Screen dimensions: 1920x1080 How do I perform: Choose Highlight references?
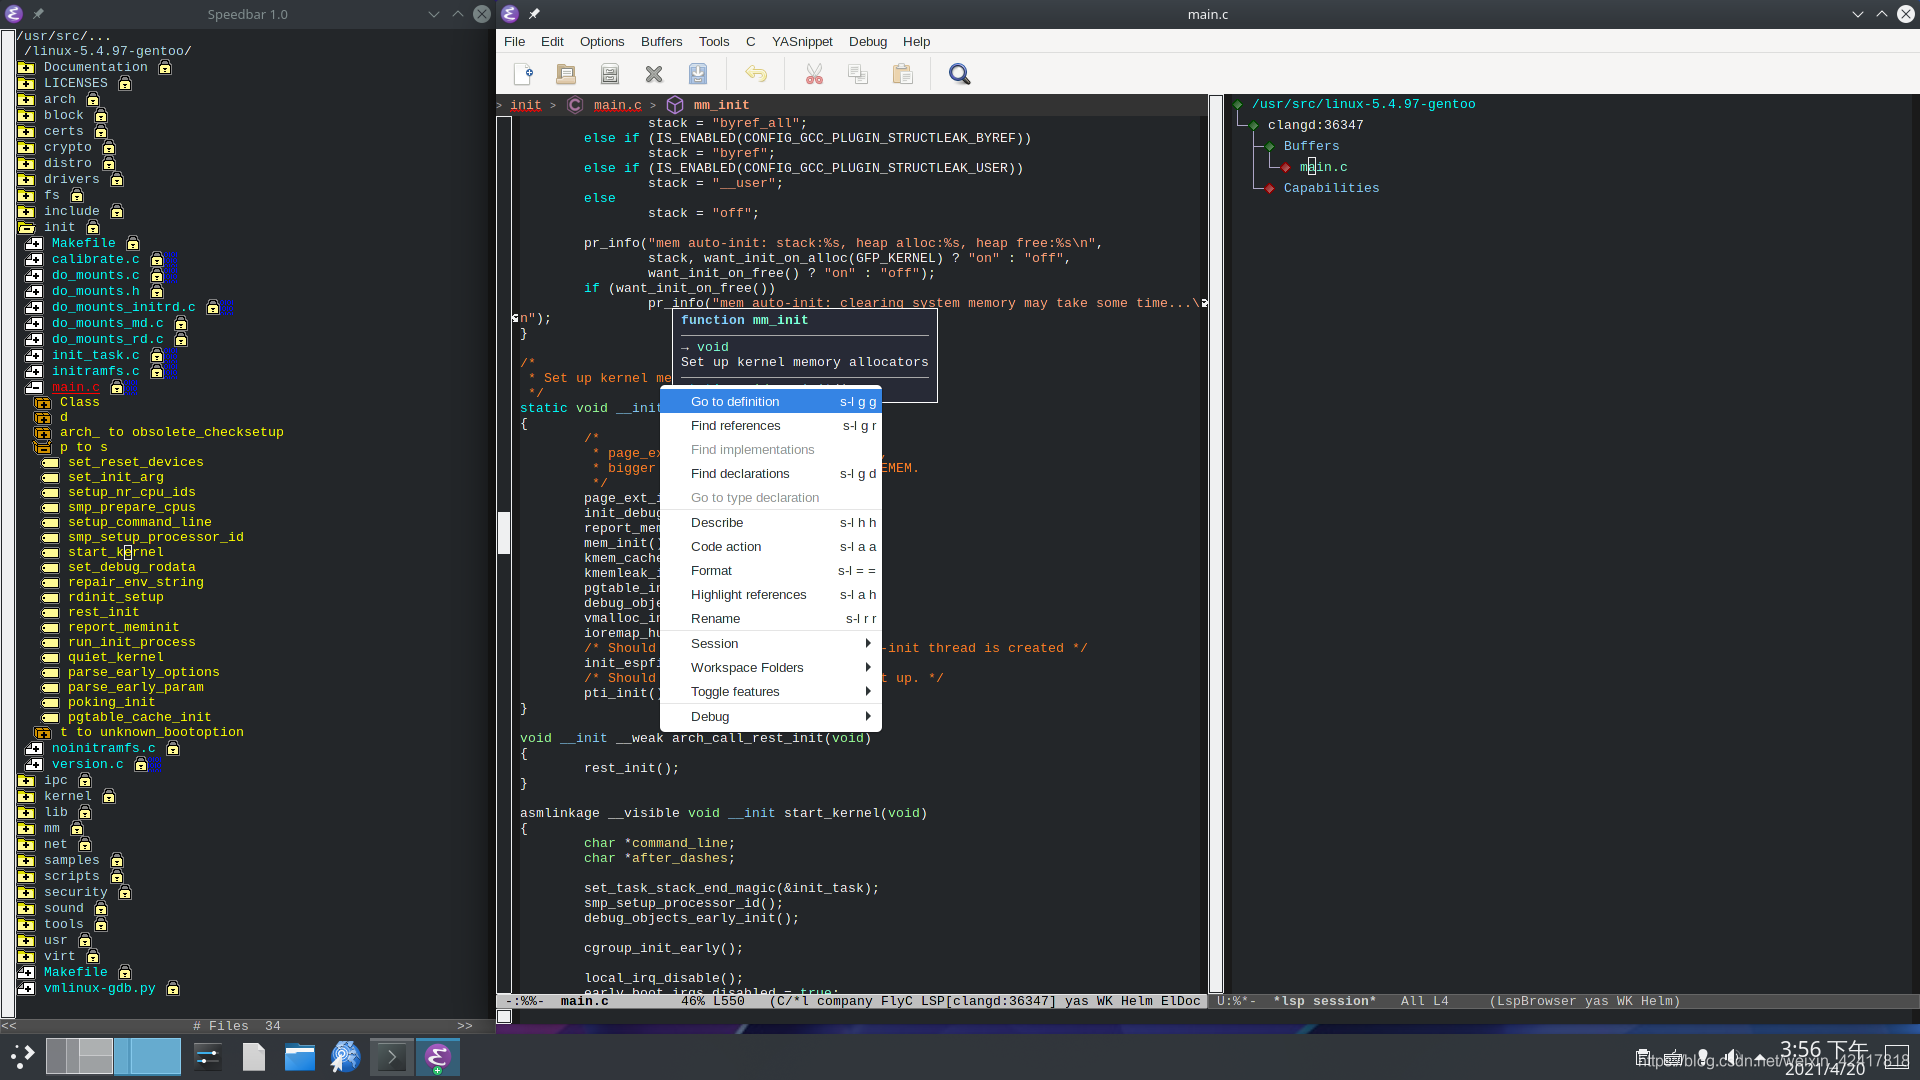click(x=771, y=595)
